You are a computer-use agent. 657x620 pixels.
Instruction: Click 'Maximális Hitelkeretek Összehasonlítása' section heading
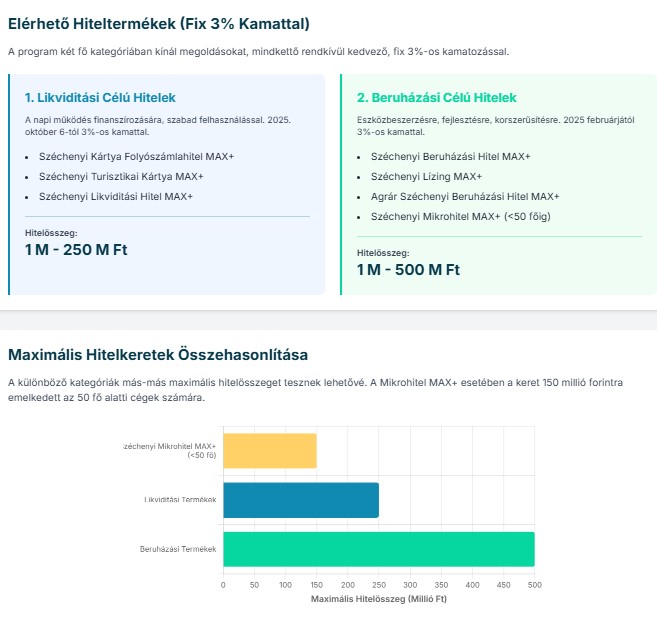click(x=158, y=355)
